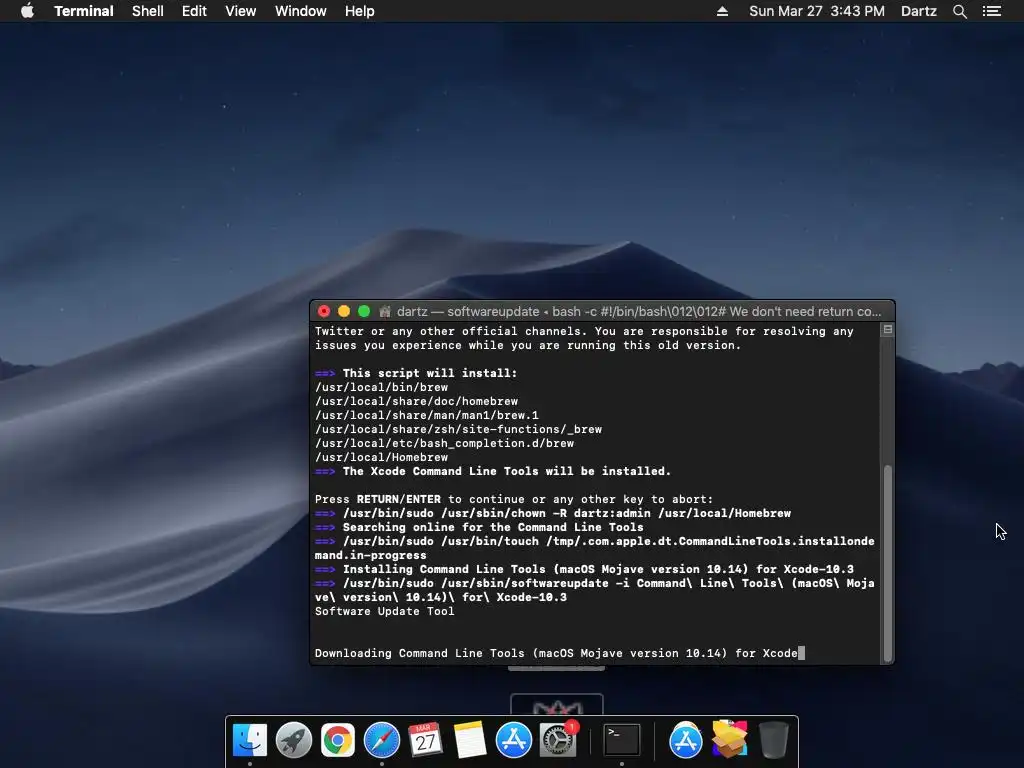This screenshot has height=768, width=1024.
Task: Open Calendar showing 27 in Dock
Action: 425,740
